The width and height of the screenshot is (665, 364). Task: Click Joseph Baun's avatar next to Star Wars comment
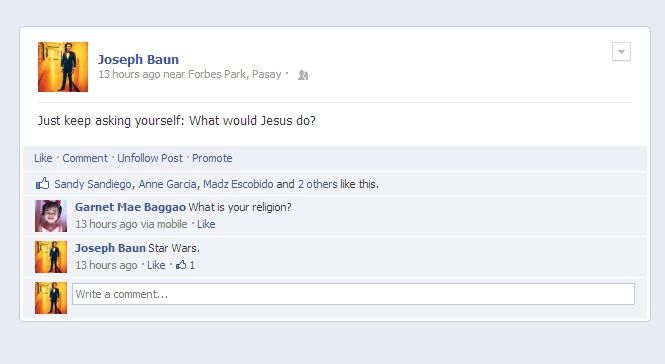point(51,257)
